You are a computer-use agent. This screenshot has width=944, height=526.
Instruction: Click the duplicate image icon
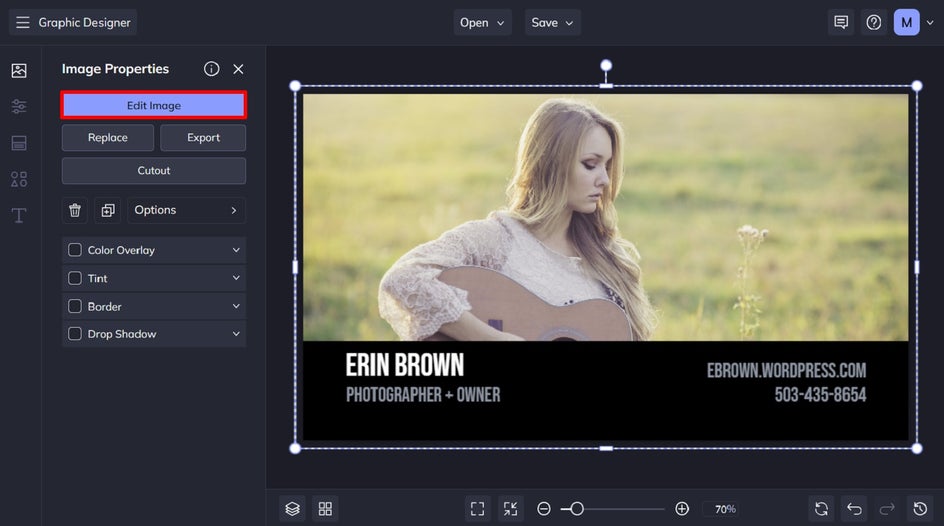tap(108, 210)
